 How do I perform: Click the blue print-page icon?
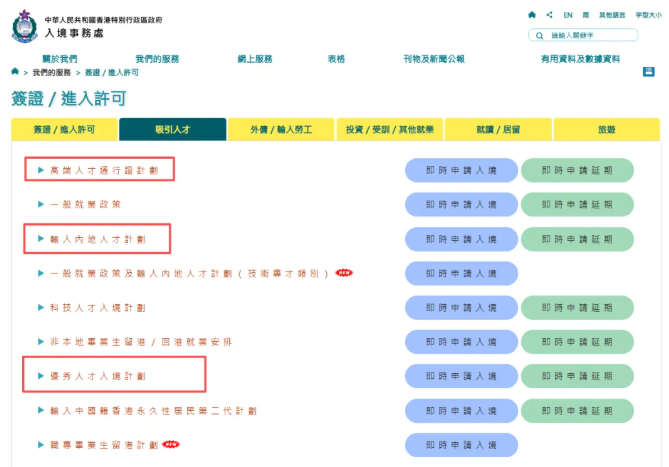pyautogui.click(x=649, y=72)
